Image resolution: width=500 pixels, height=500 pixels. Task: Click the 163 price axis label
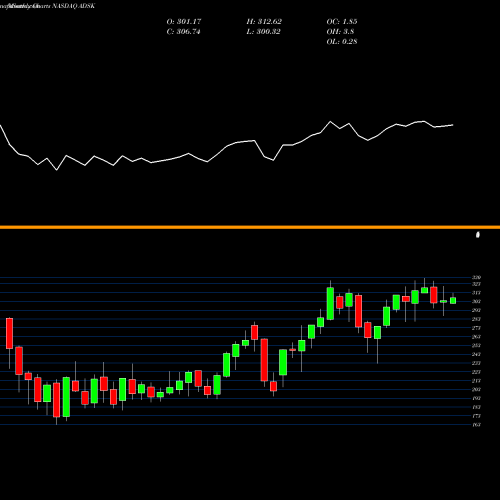tap(476, 425)
